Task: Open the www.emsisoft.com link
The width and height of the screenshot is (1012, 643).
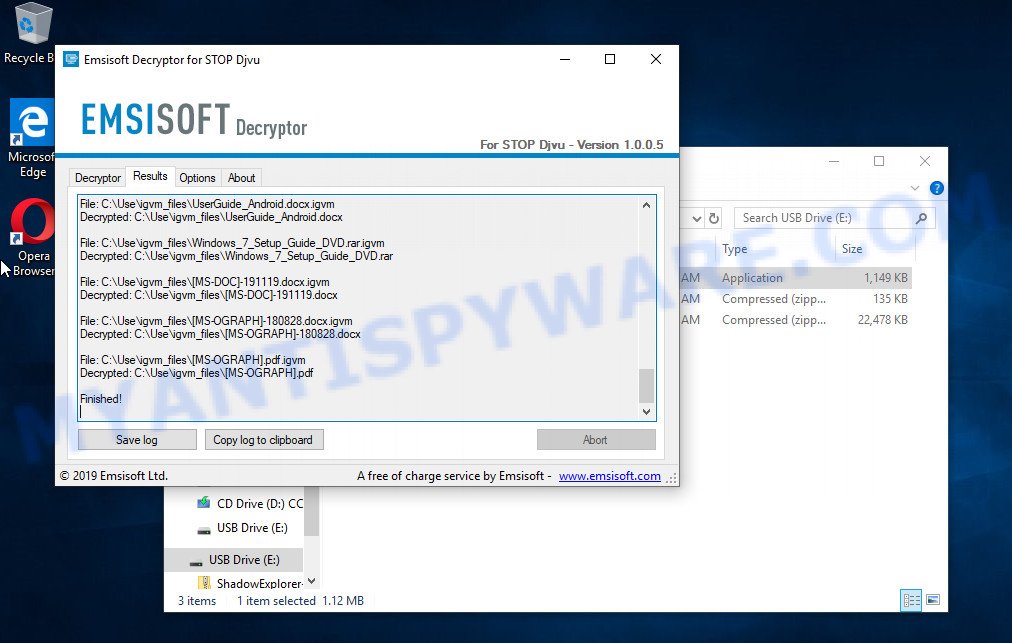Action: pyautogui.click(x=609, y=476)
